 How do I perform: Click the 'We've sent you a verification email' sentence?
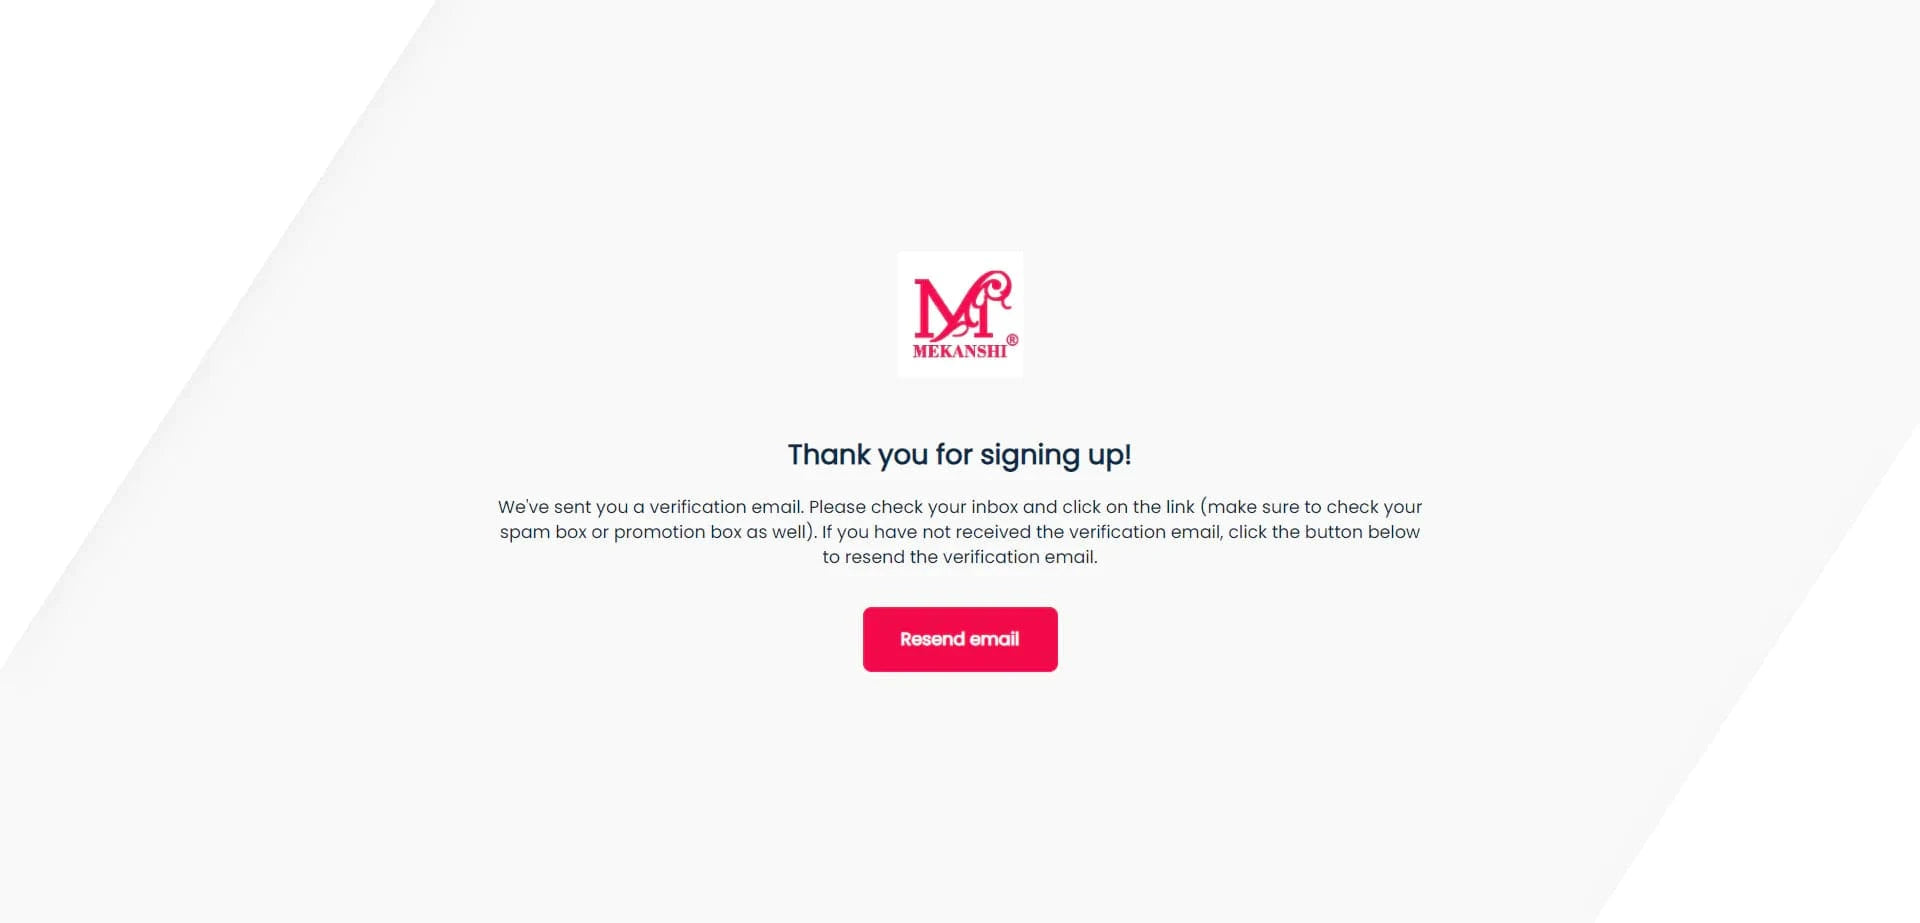[651, 507]
